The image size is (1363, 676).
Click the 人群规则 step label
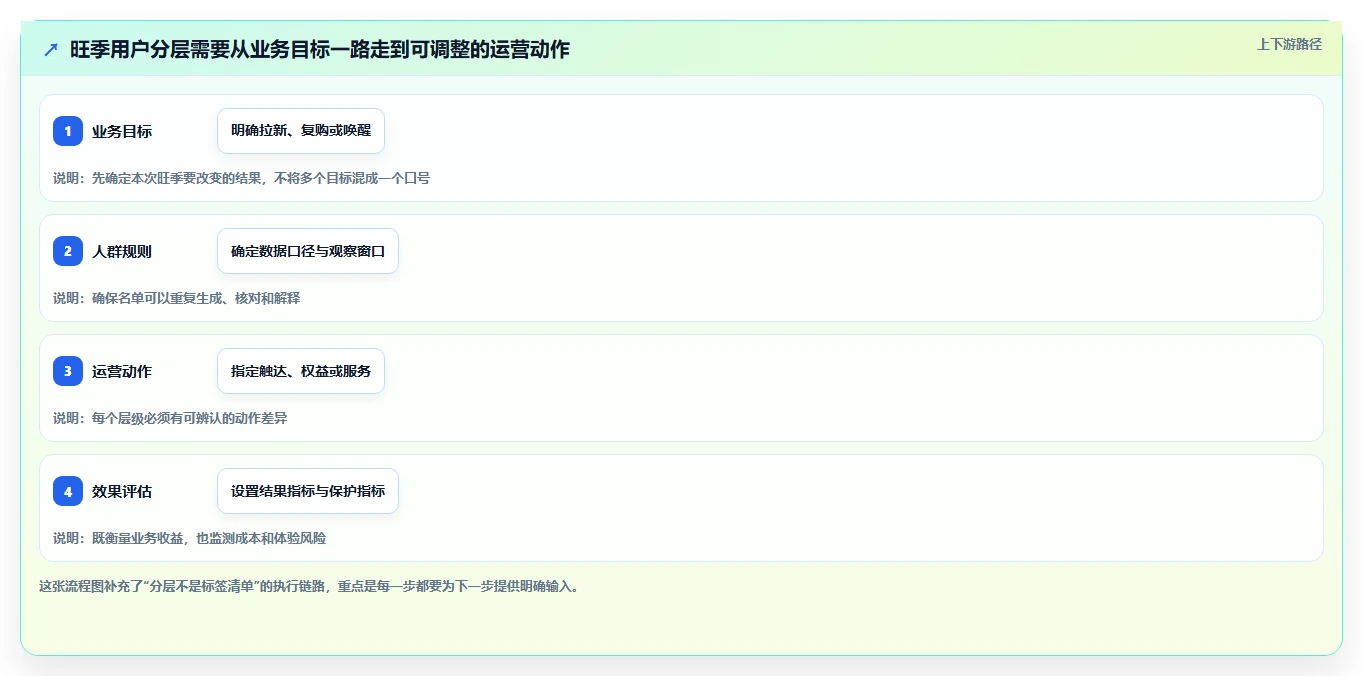(122, 251)
